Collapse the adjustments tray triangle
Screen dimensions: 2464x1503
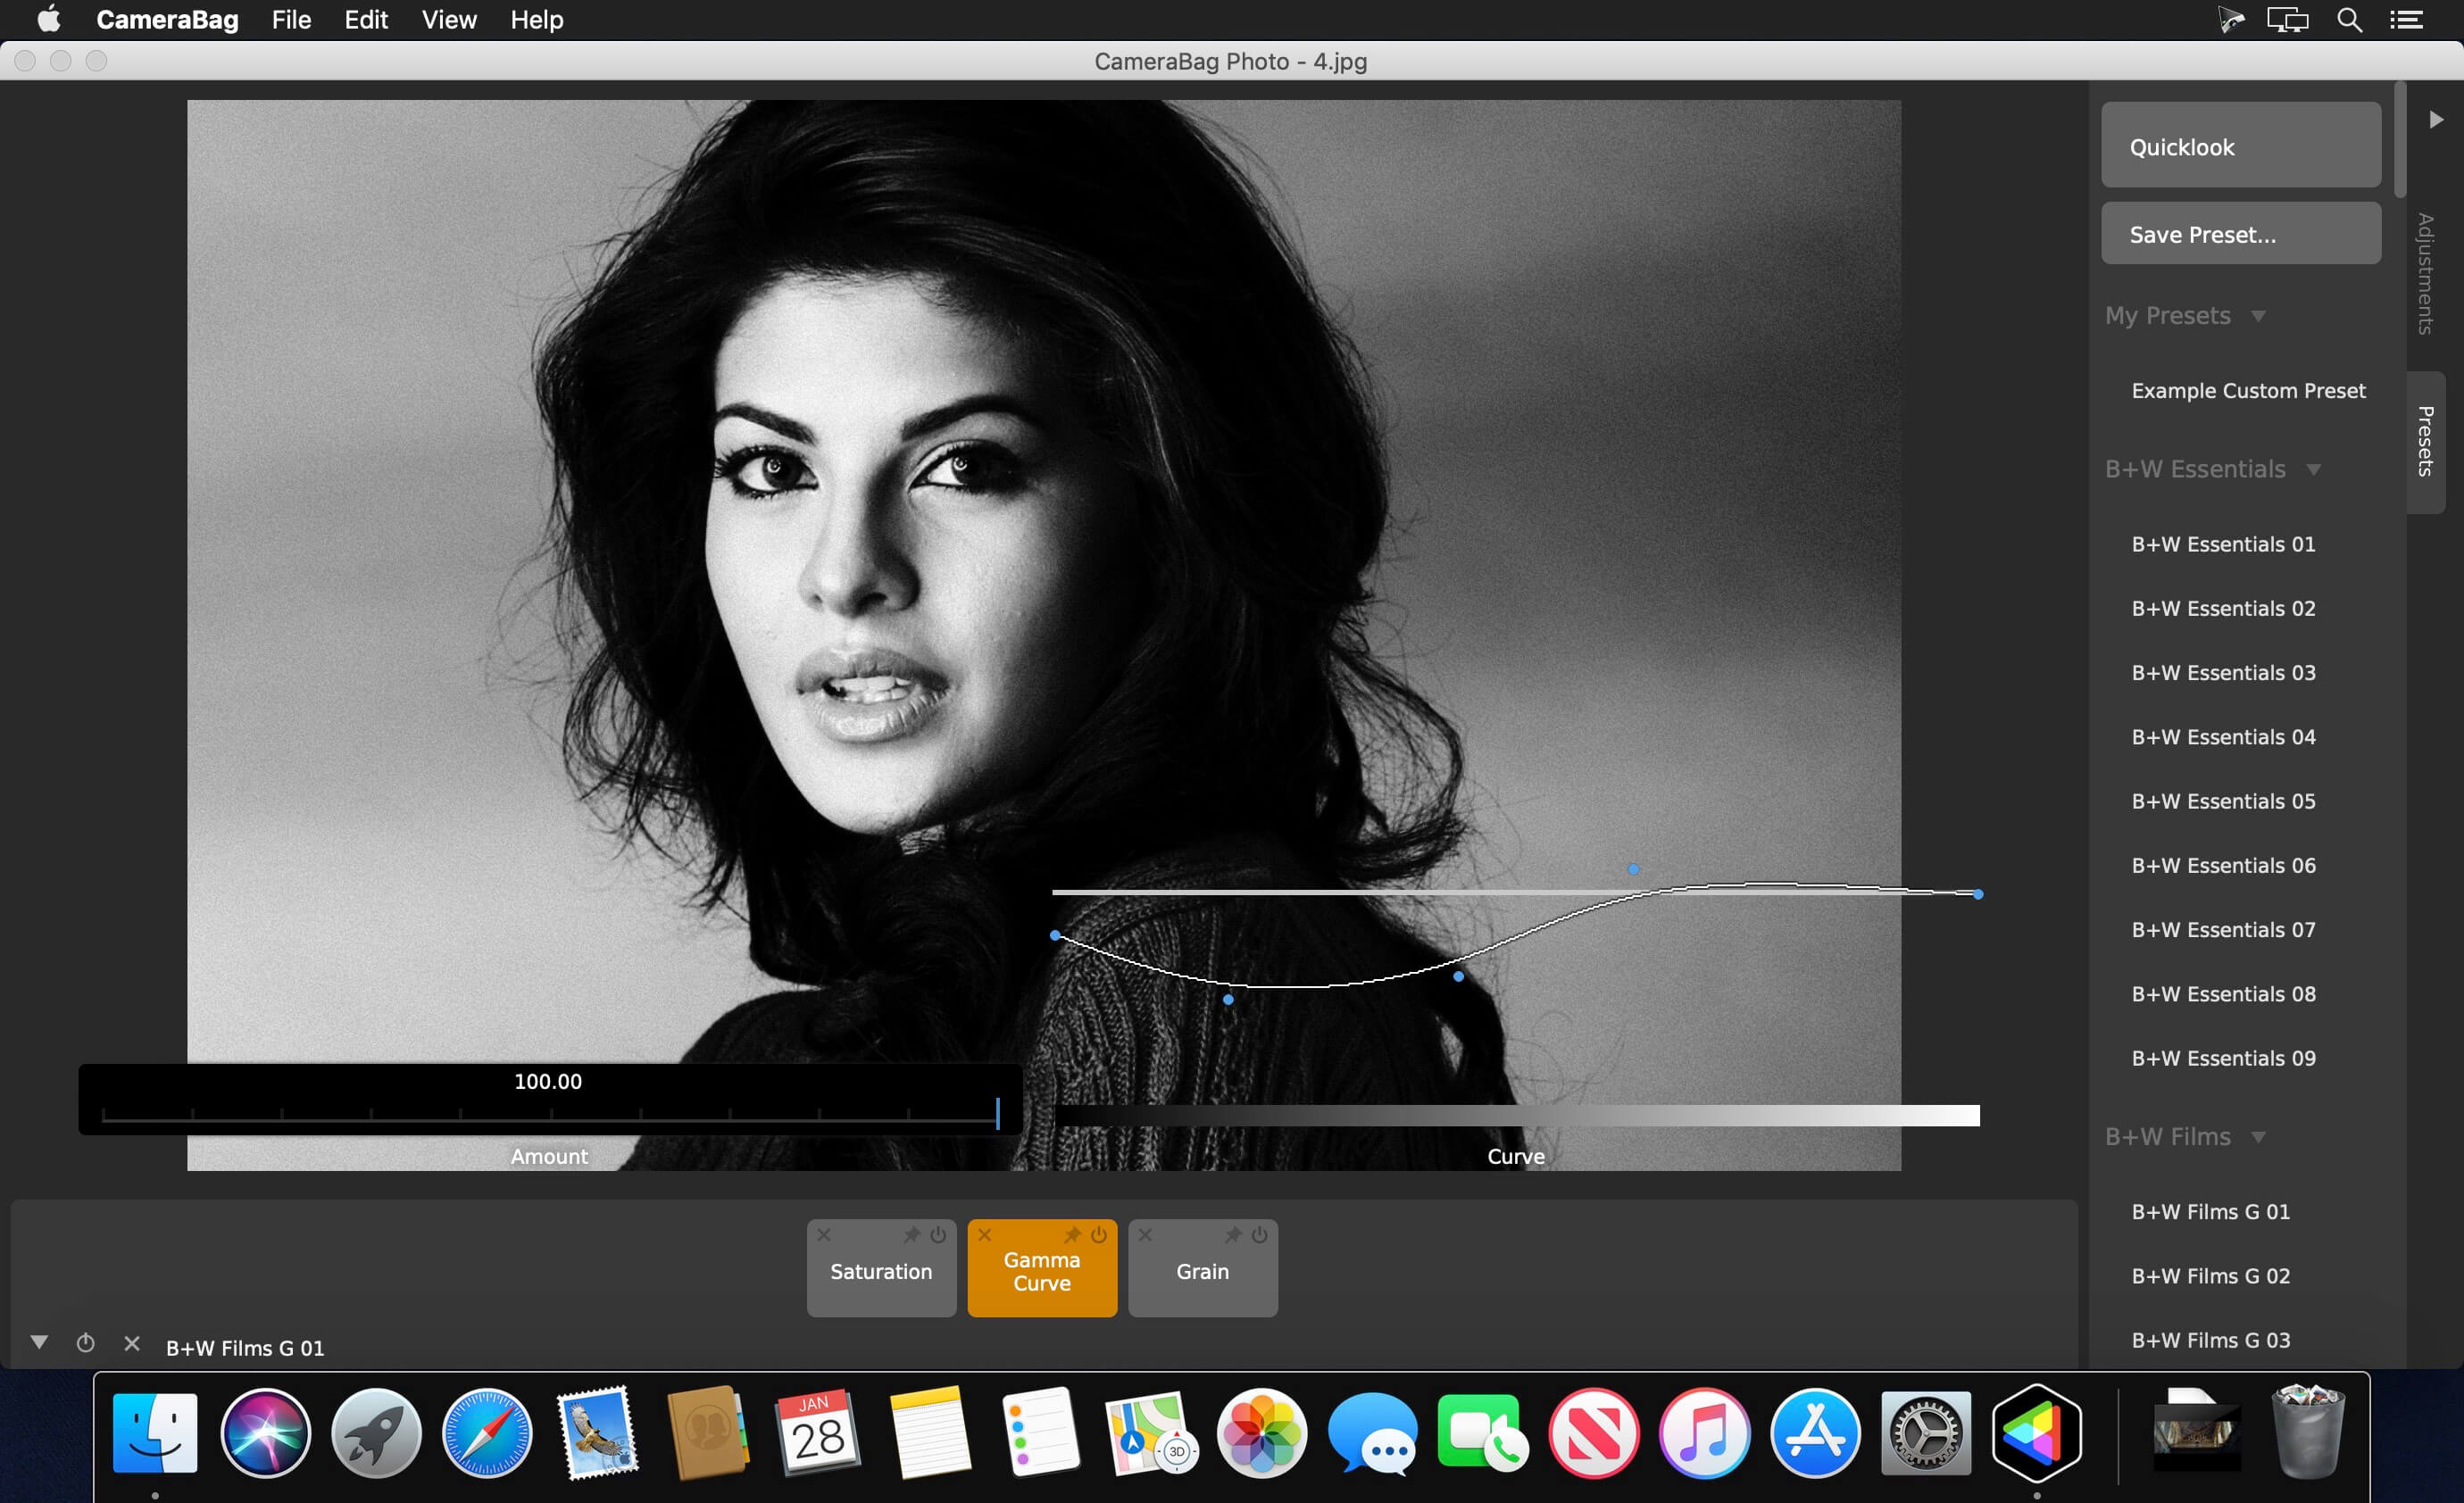tap(39, 1342)
